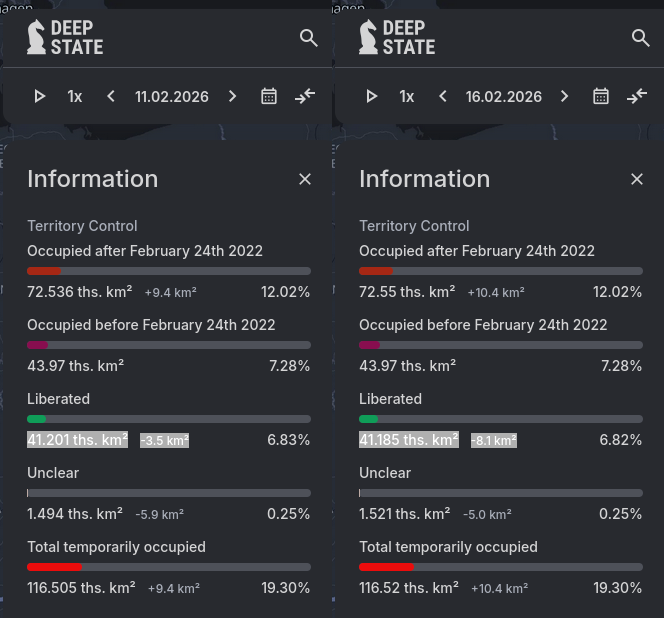The image size is (664, 618).
Task: Click the total 116.52 ths. km²
Action: point(409,588)
